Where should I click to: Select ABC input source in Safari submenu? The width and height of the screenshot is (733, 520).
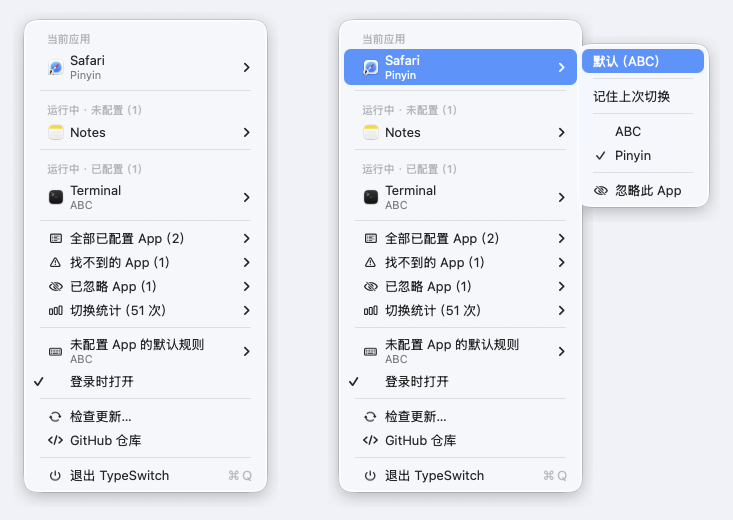(x=643, y=131)
